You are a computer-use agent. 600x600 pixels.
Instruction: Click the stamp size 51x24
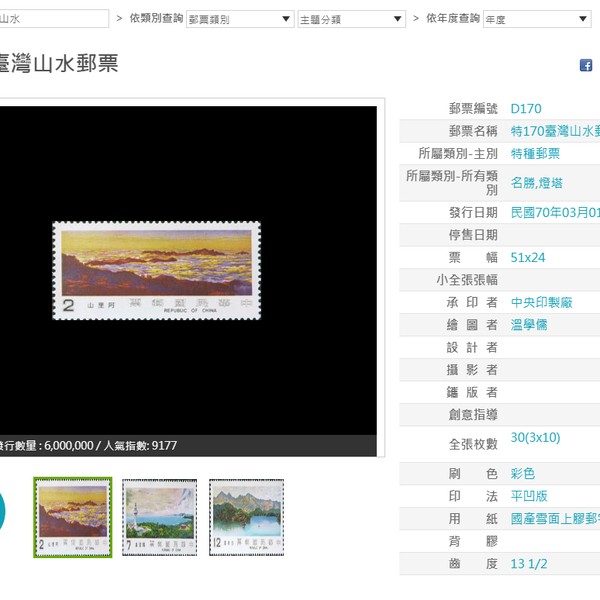[528, 258]
